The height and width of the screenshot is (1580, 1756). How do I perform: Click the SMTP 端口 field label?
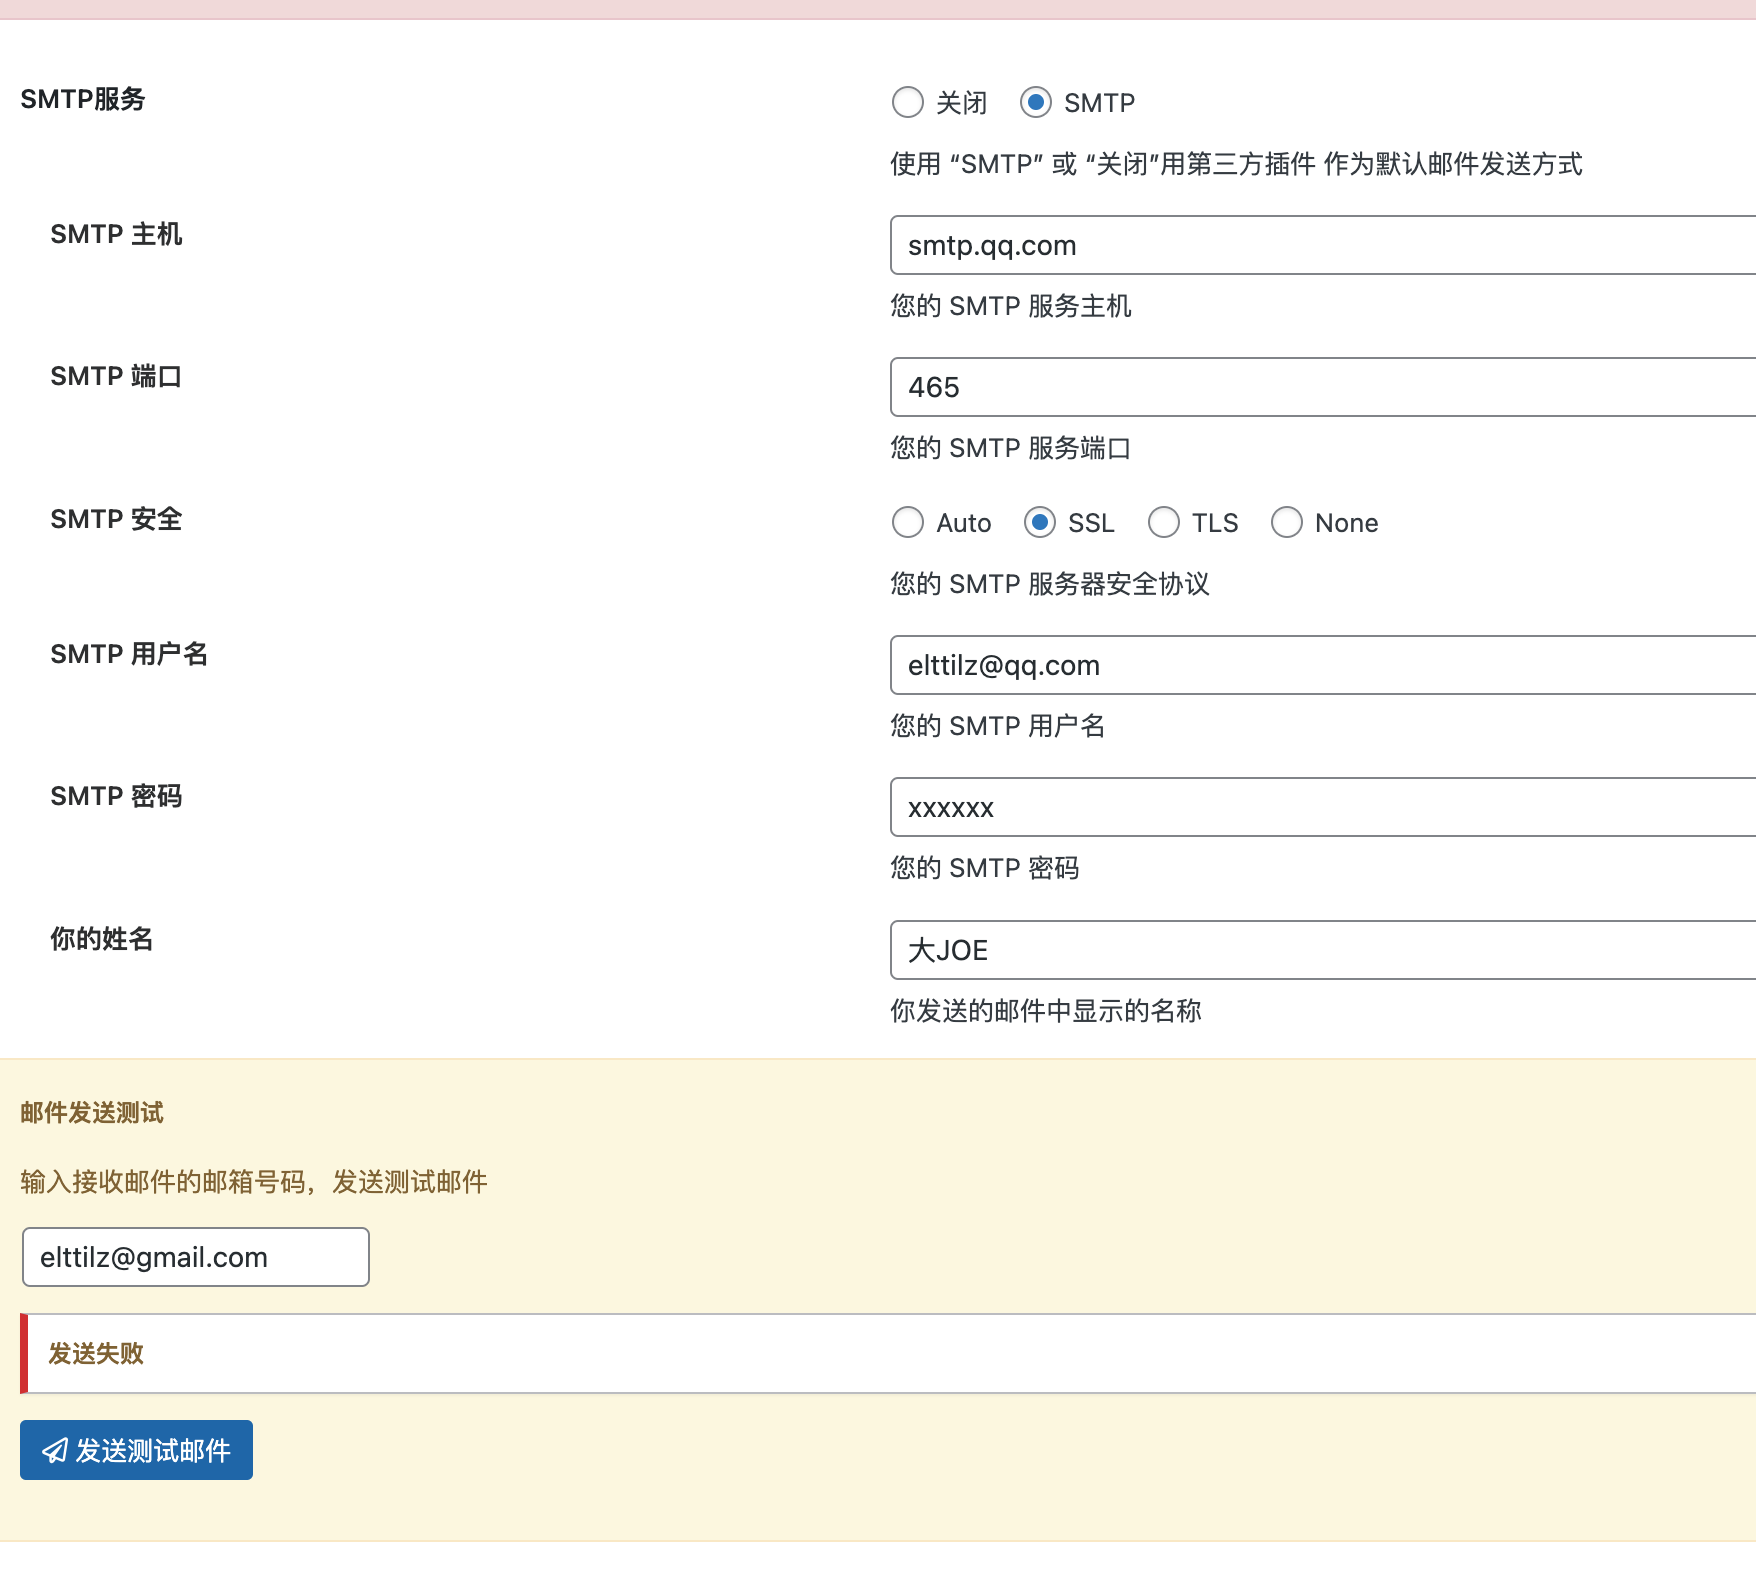116,376
